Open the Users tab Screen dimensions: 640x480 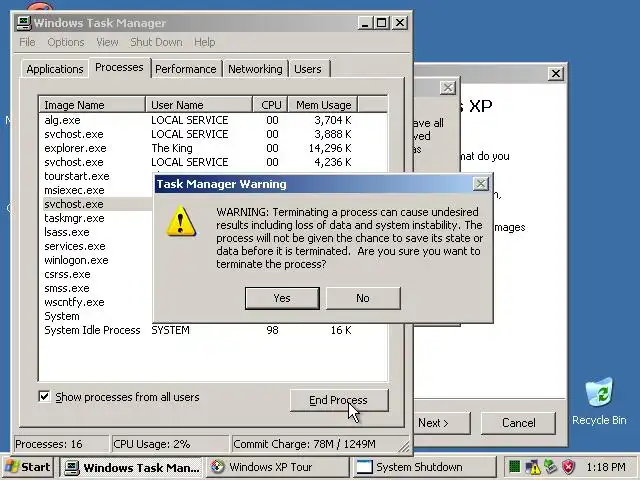point(308,69)
